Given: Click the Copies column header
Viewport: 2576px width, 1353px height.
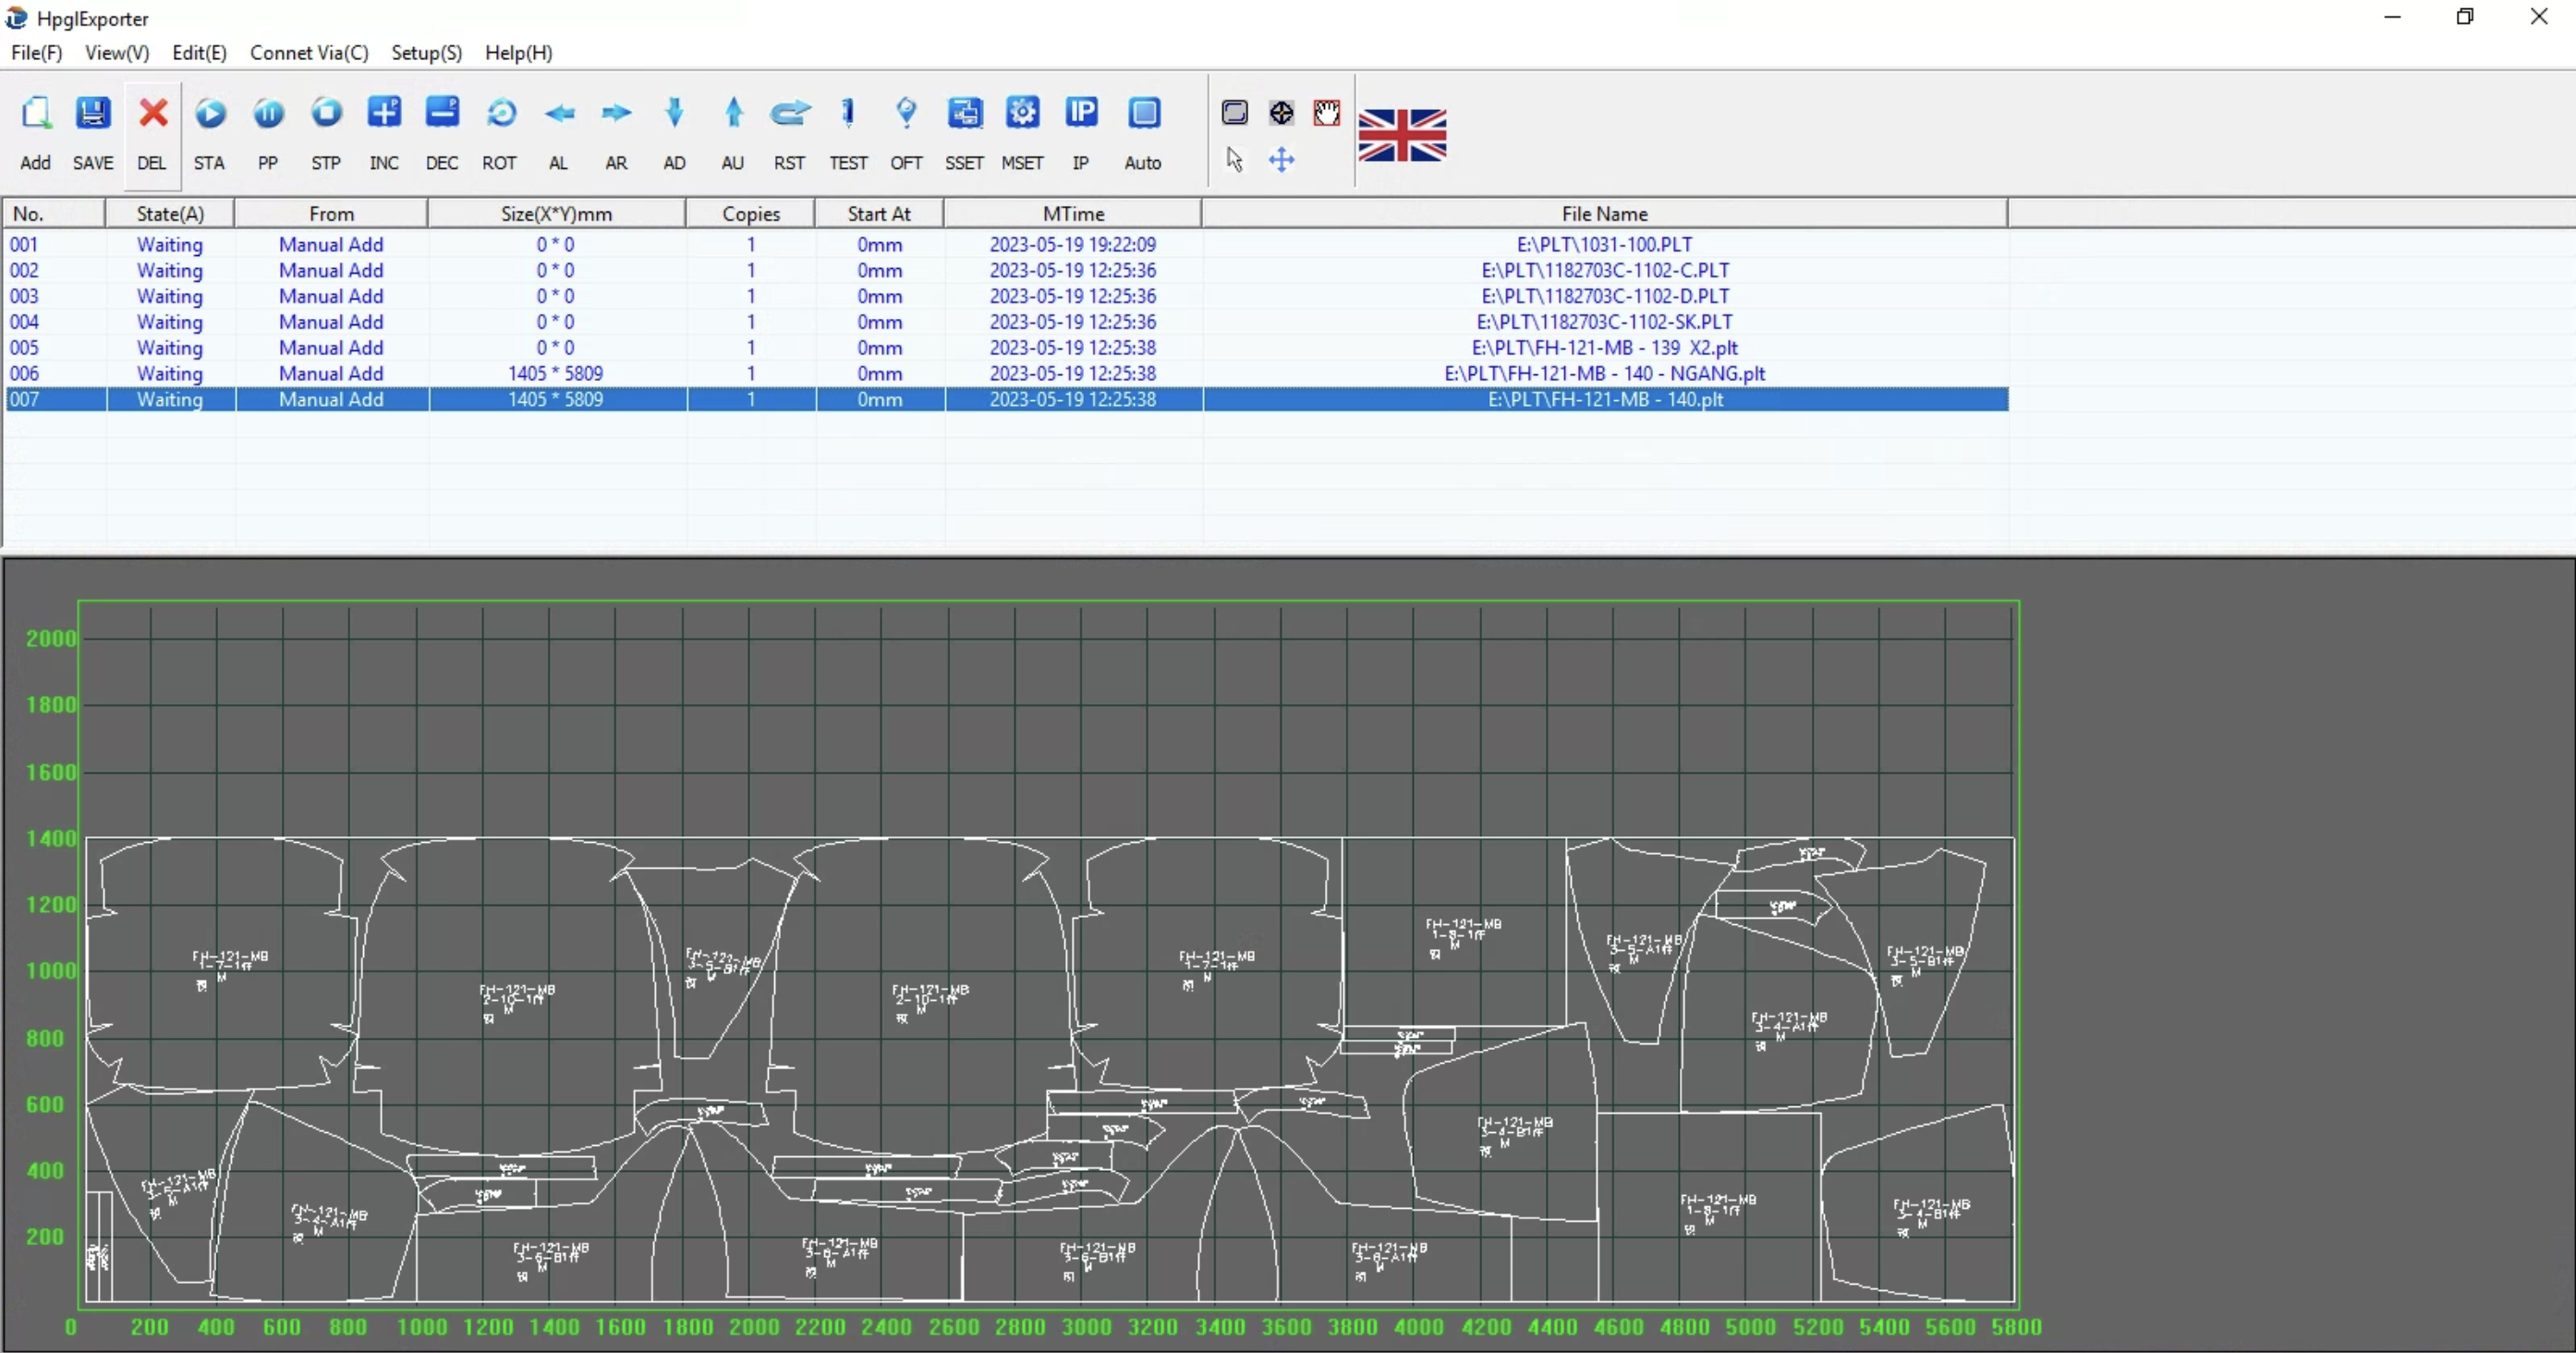Looking at the screenshot, I should [751, 213].
